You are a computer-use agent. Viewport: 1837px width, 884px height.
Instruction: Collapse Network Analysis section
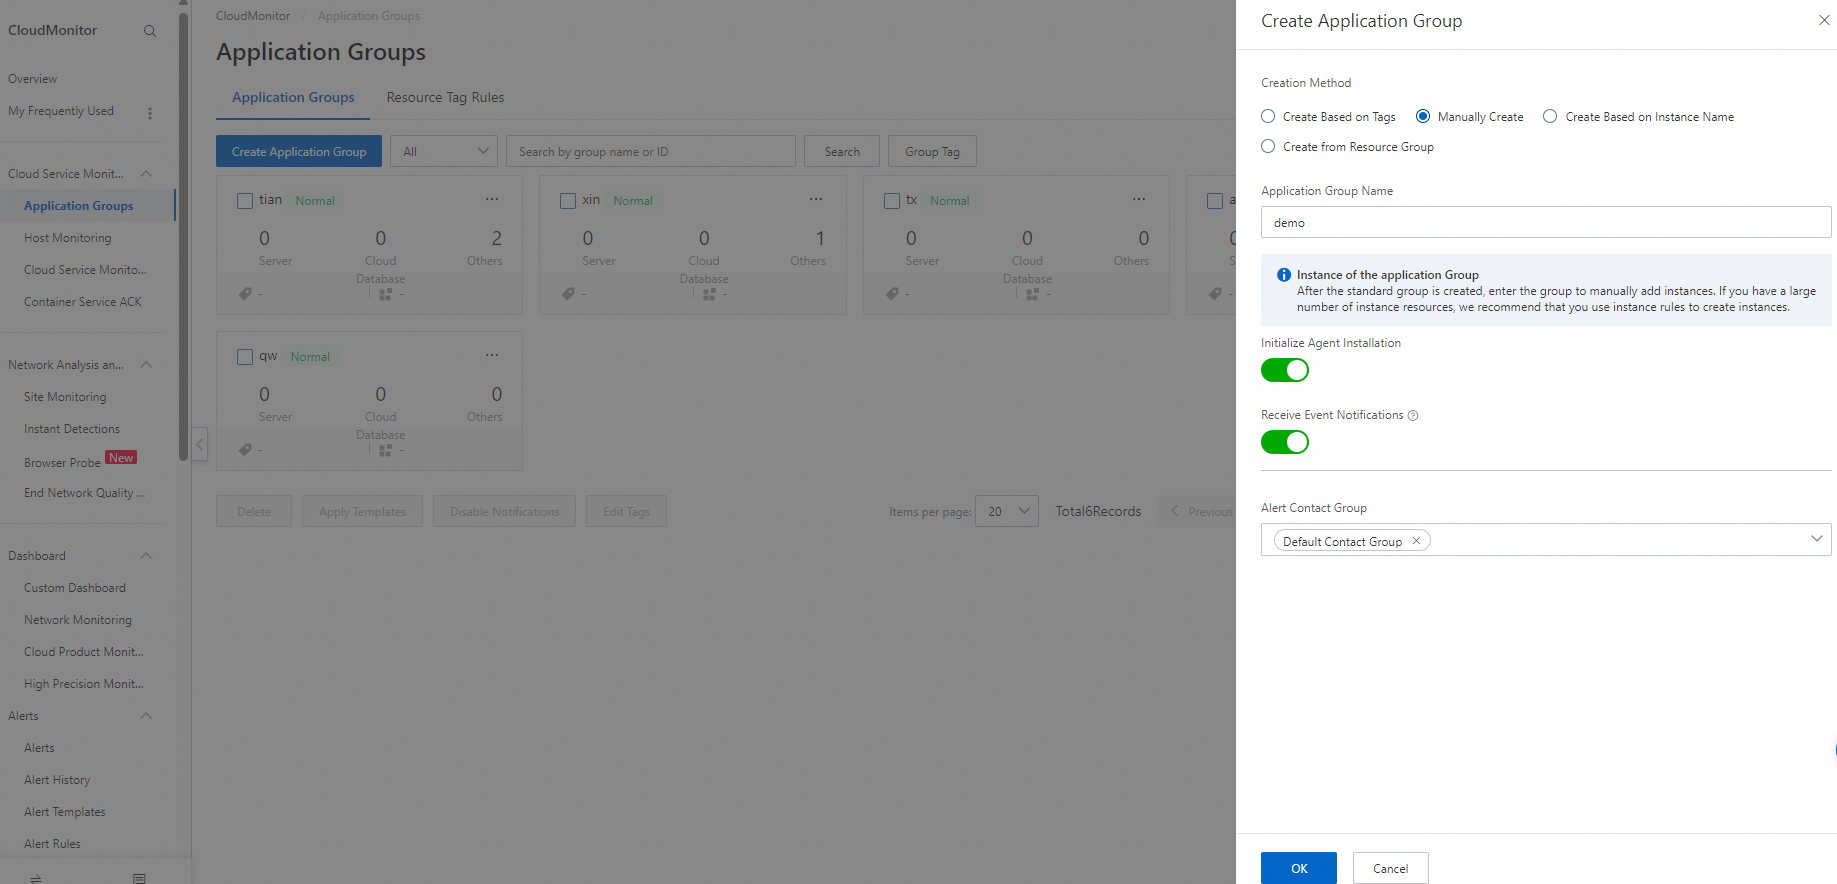(x=146, y=365)
